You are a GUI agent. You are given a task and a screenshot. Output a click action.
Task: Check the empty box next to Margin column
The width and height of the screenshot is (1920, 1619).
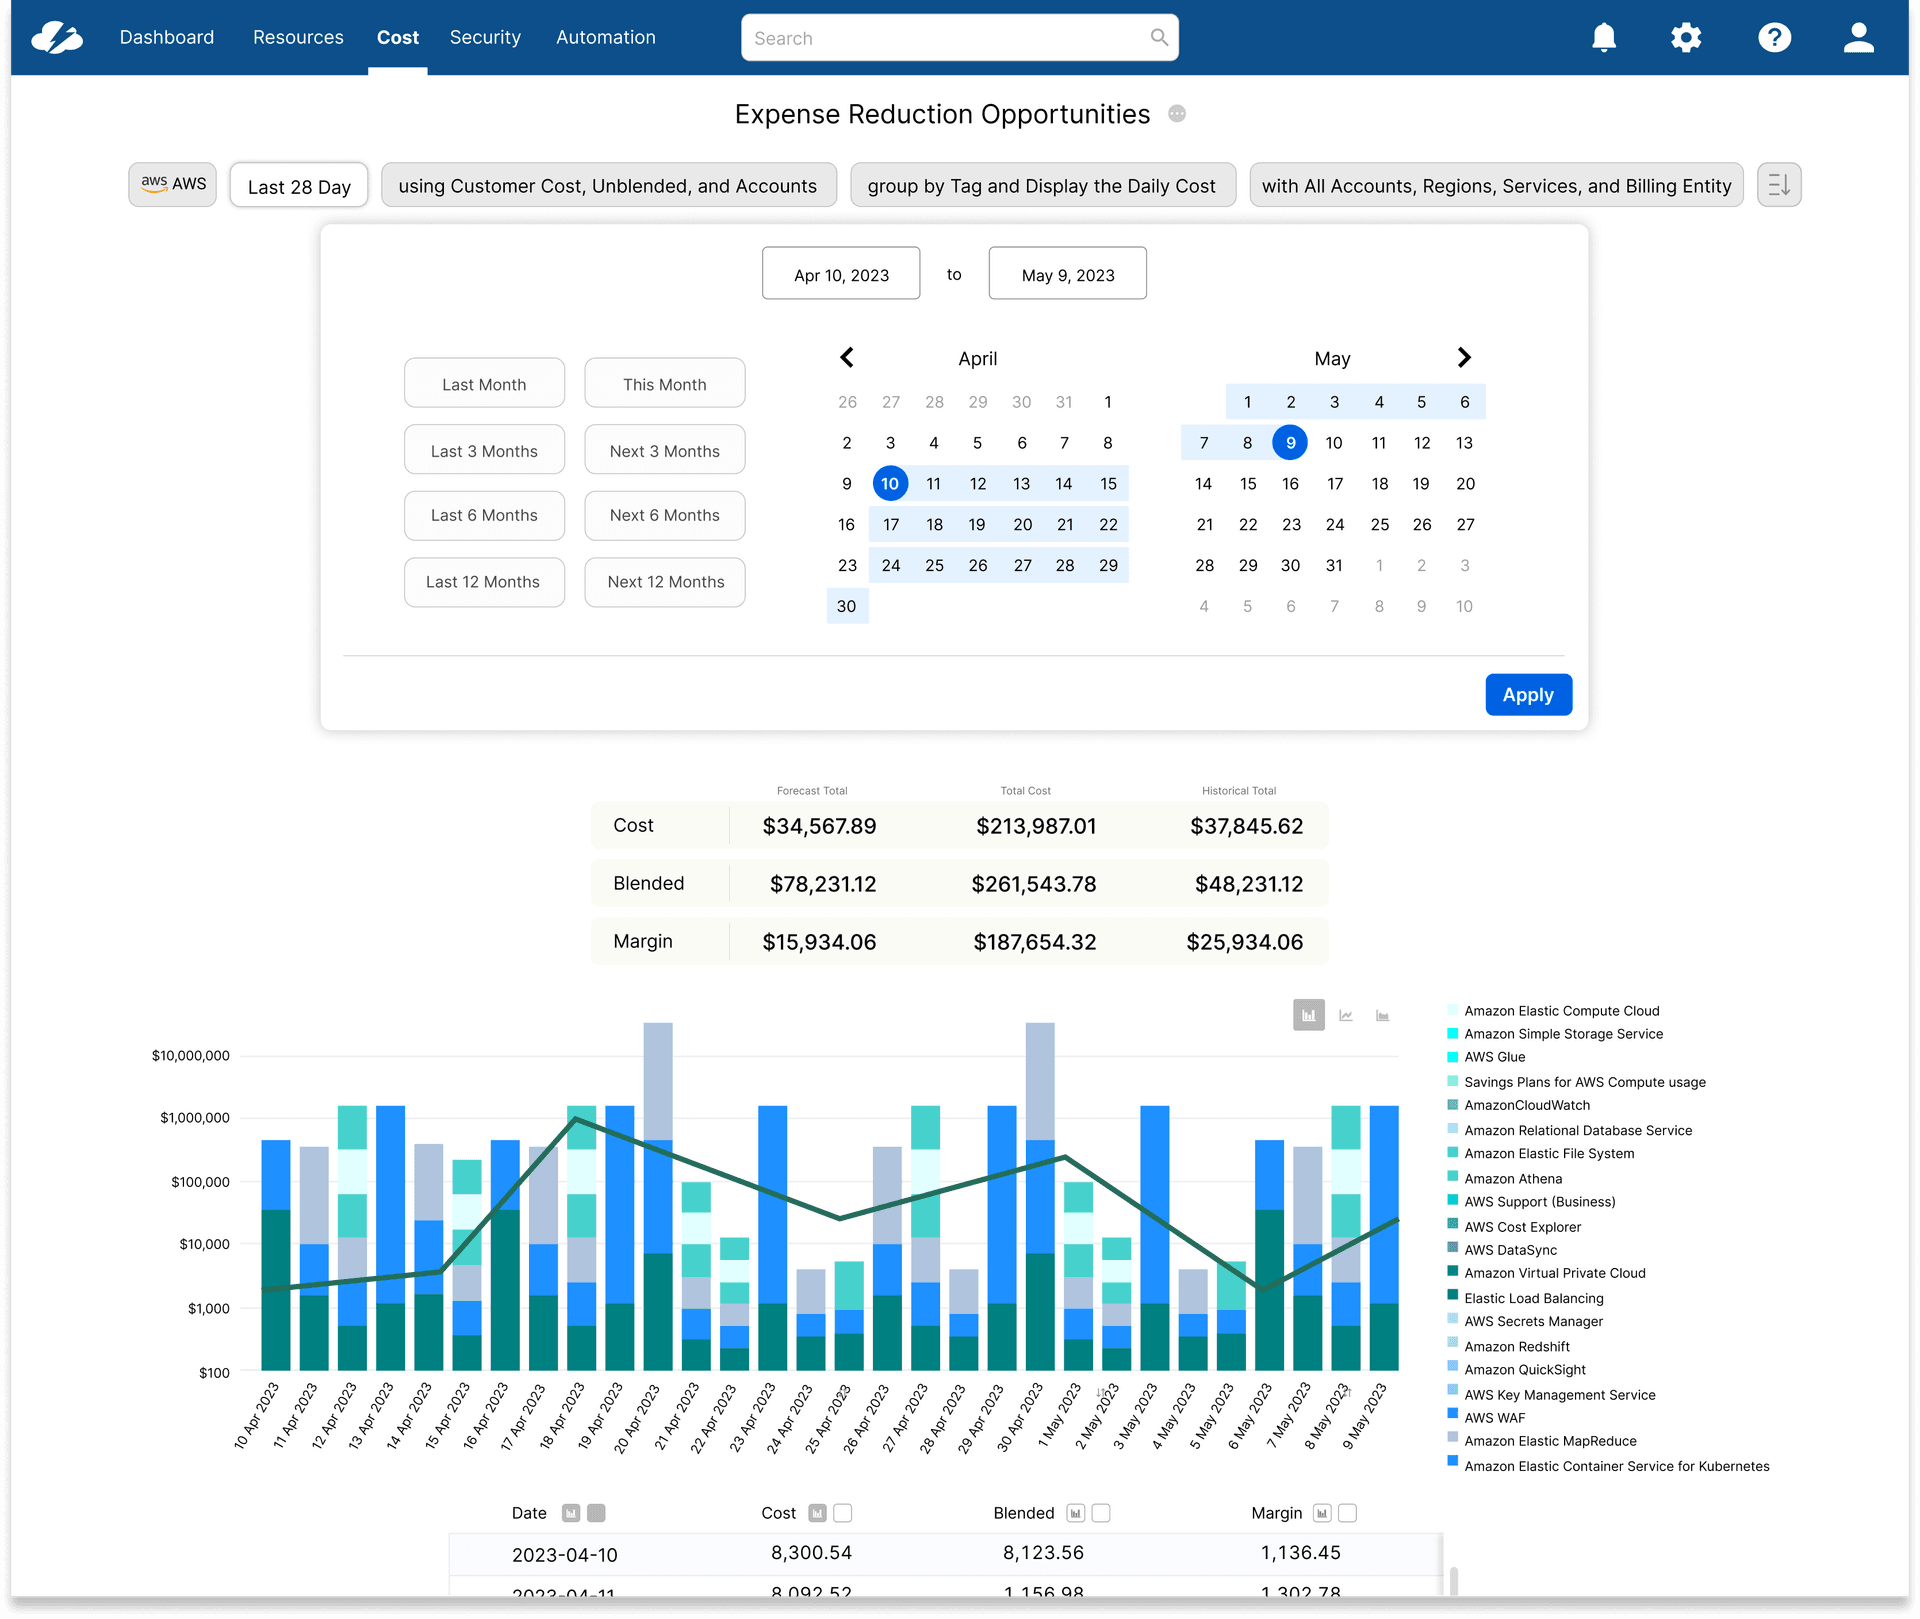[1347, 1513]
